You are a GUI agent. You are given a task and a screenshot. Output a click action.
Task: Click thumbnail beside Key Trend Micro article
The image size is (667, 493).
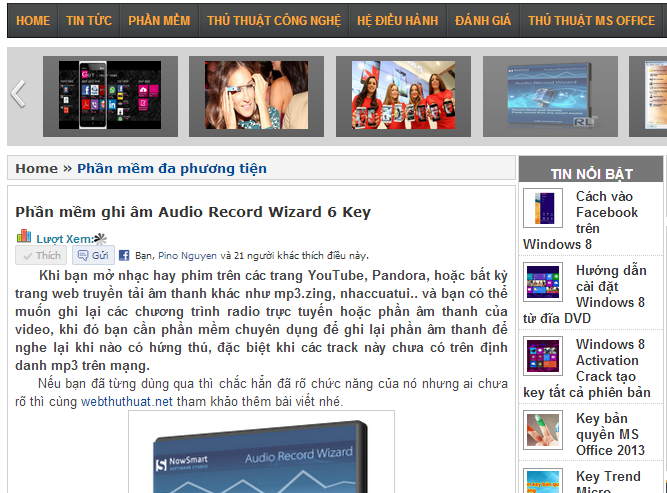tap(543, 481)
